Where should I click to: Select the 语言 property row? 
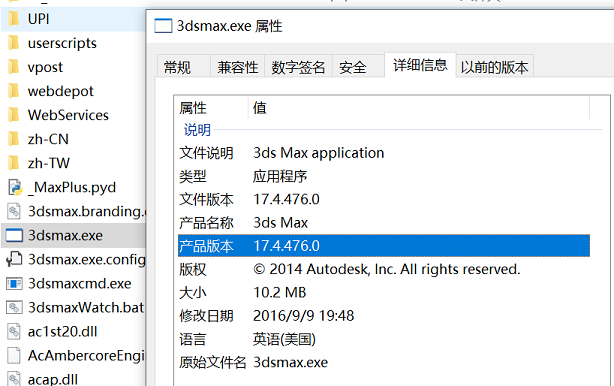(x=384, y=339)
